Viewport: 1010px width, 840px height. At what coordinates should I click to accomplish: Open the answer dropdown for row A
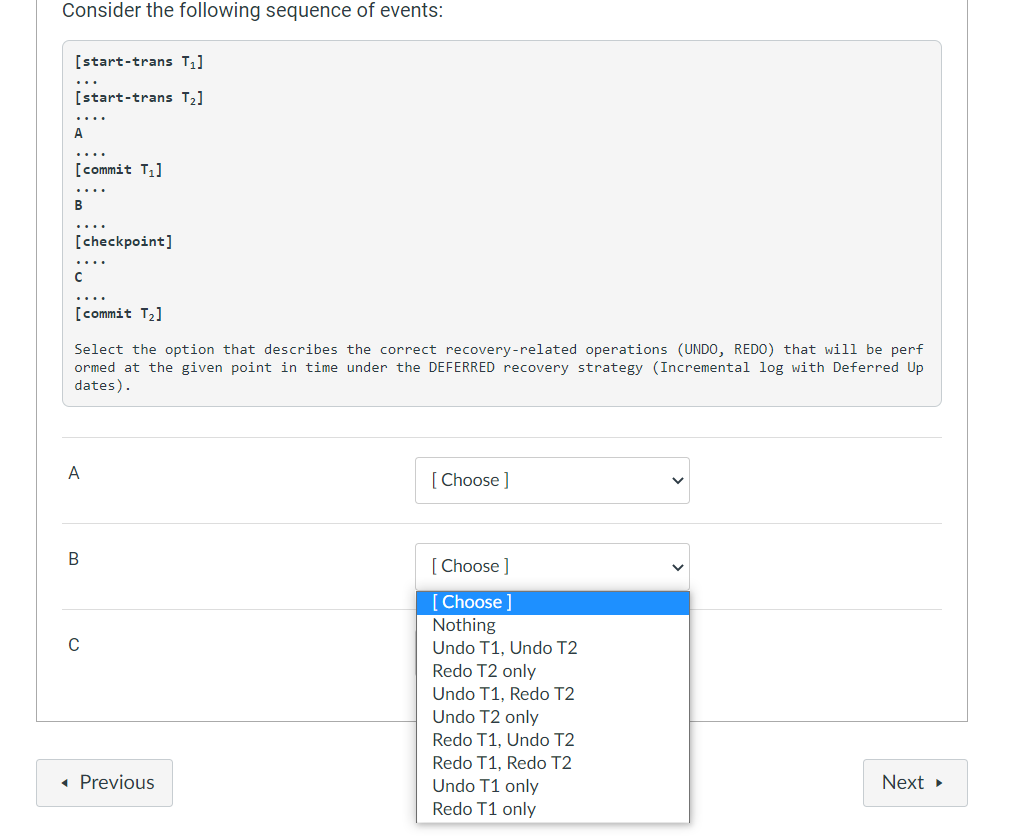pos(552,481)
